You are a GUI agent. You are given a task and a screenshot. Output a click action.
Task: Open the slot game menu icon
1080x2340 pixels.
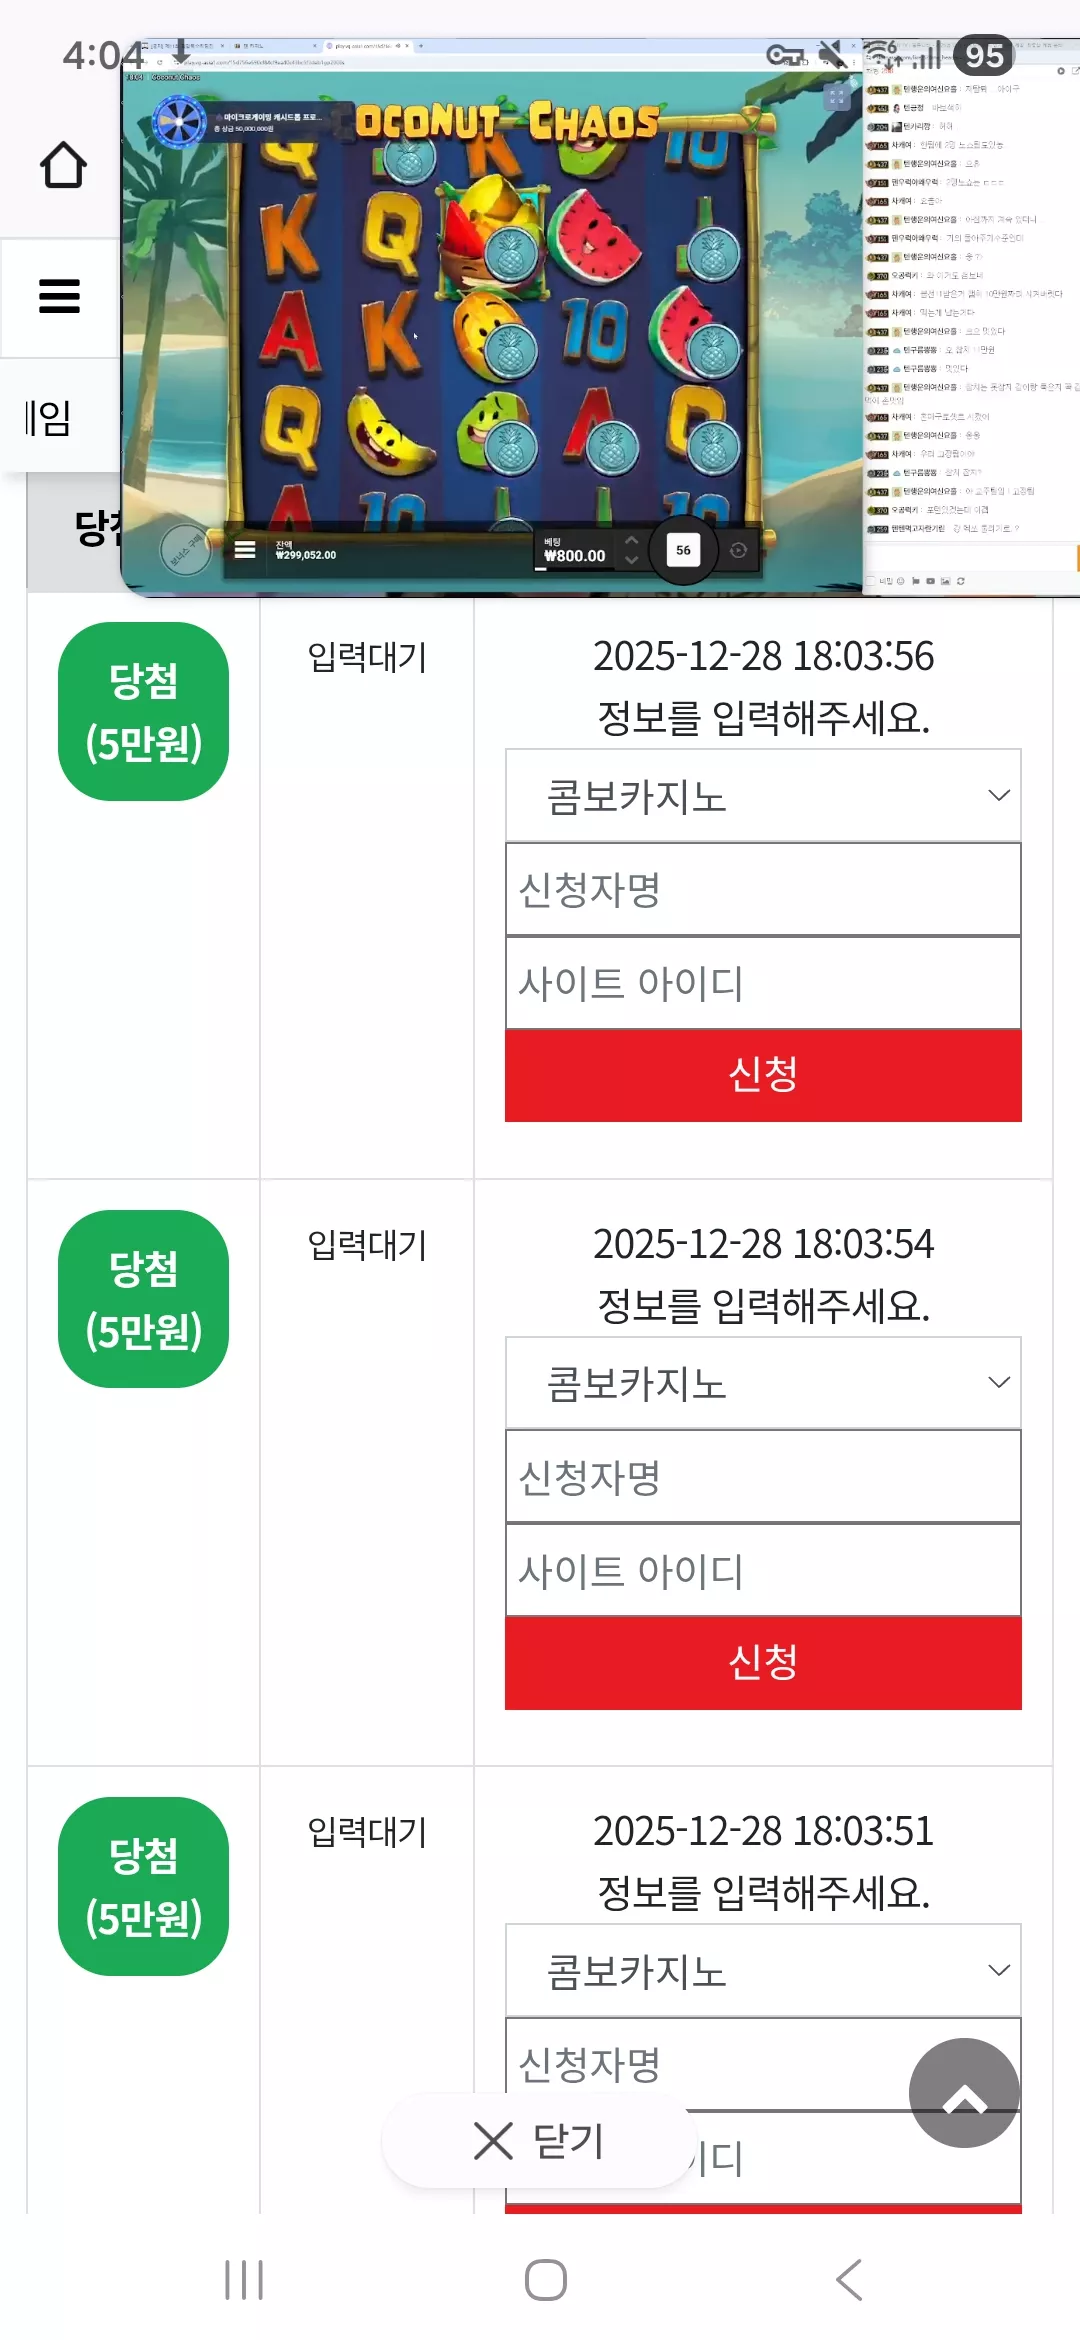pyautogui.click(x=245, y=549)
